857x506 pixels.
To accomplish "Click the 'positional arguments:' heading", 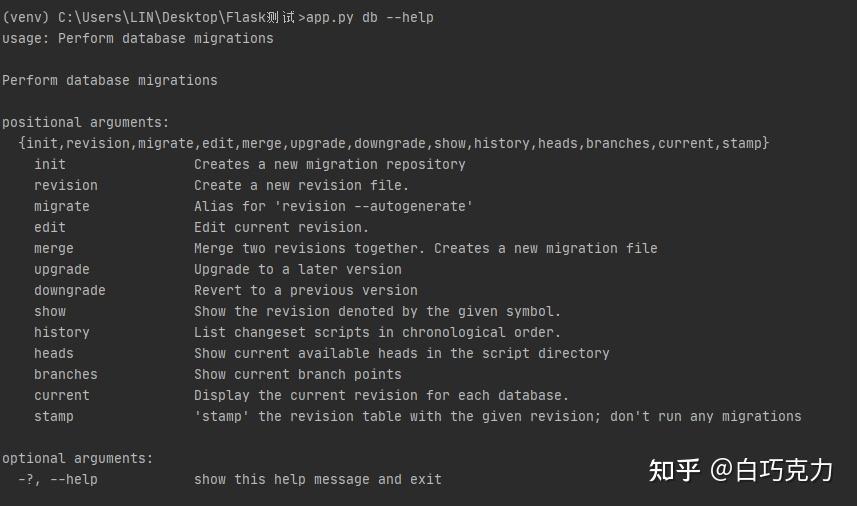I will coord(86,122).
